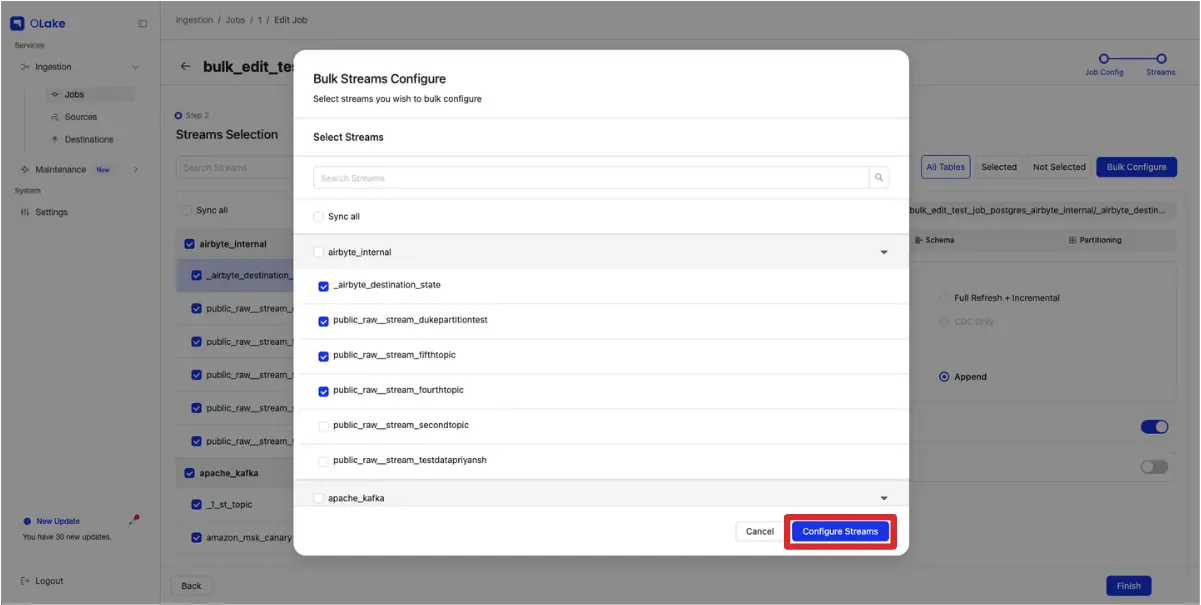The image size is (1201, 605).
Task: Click the Finish button
Action: pyautogui.click(x=1129, y=586)
